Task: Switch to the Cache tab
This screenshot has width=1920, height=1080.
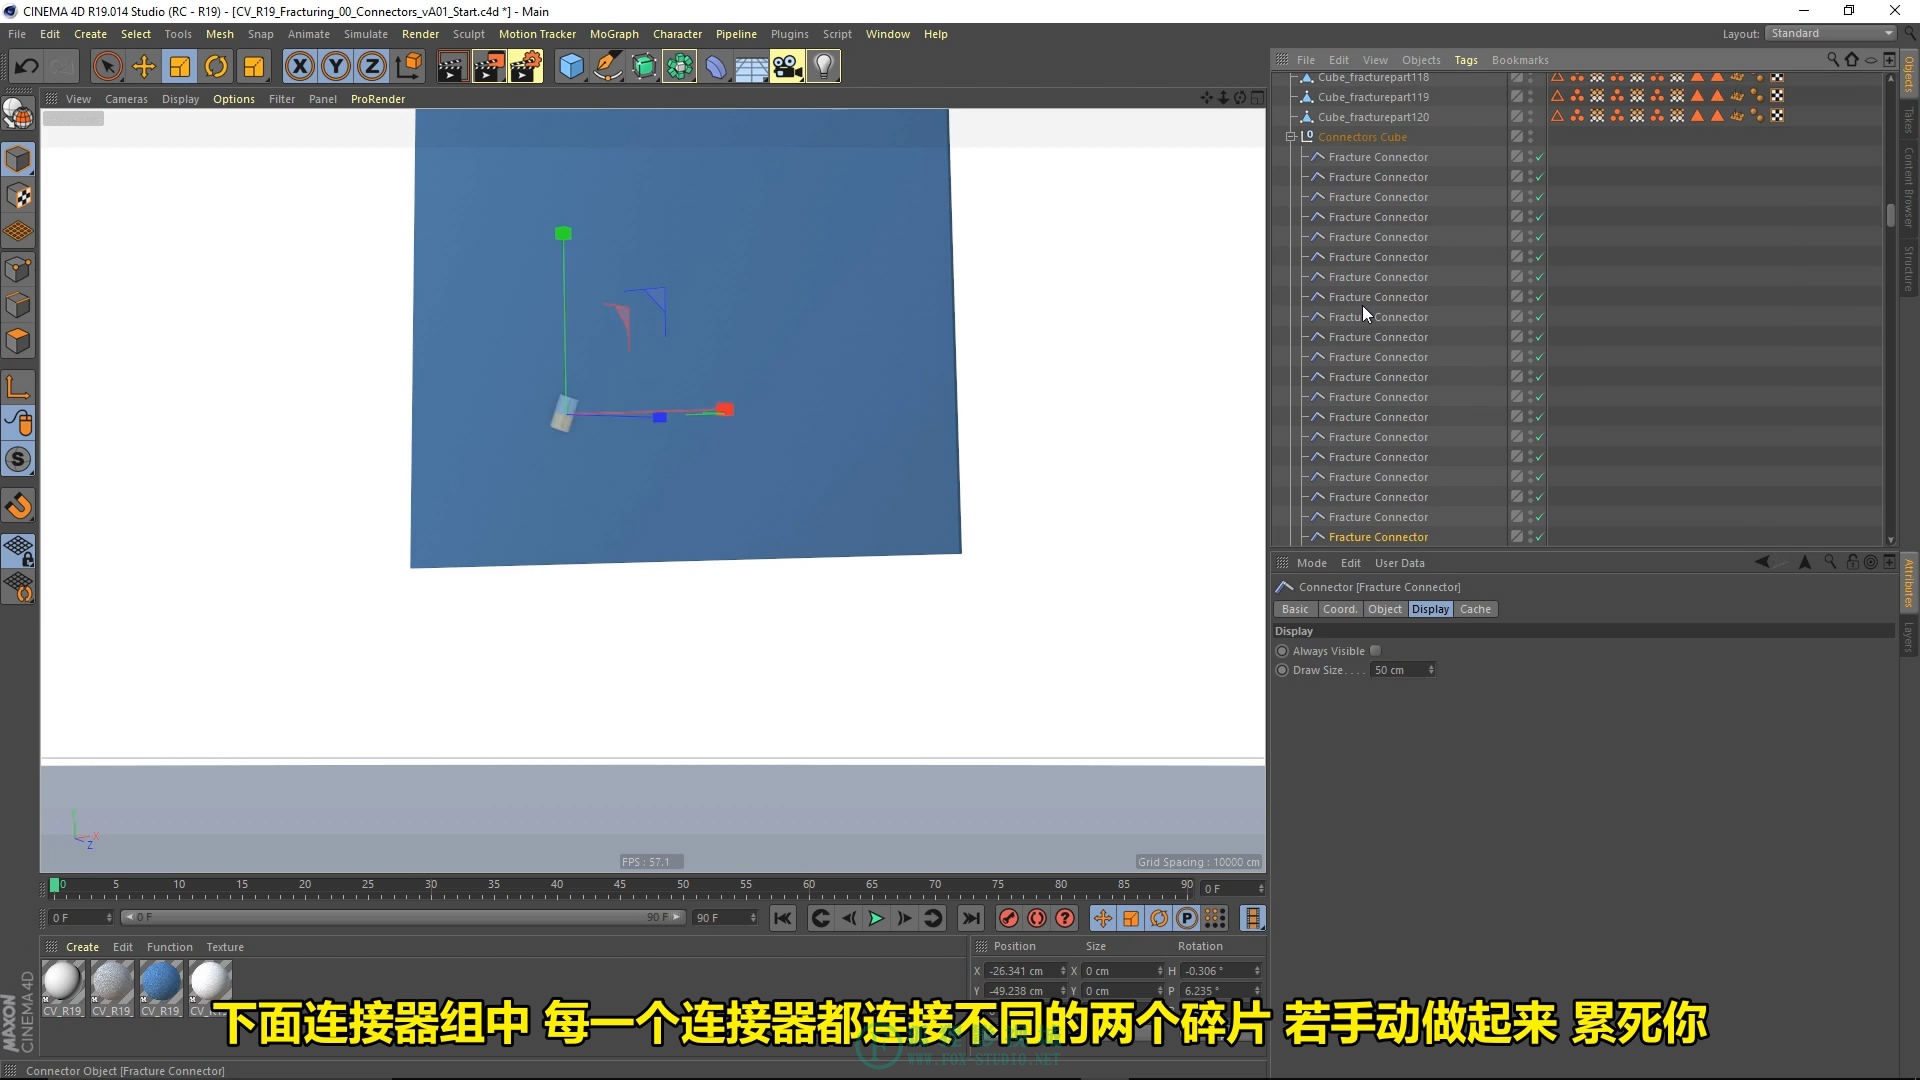Action: tap(1475, 609)
